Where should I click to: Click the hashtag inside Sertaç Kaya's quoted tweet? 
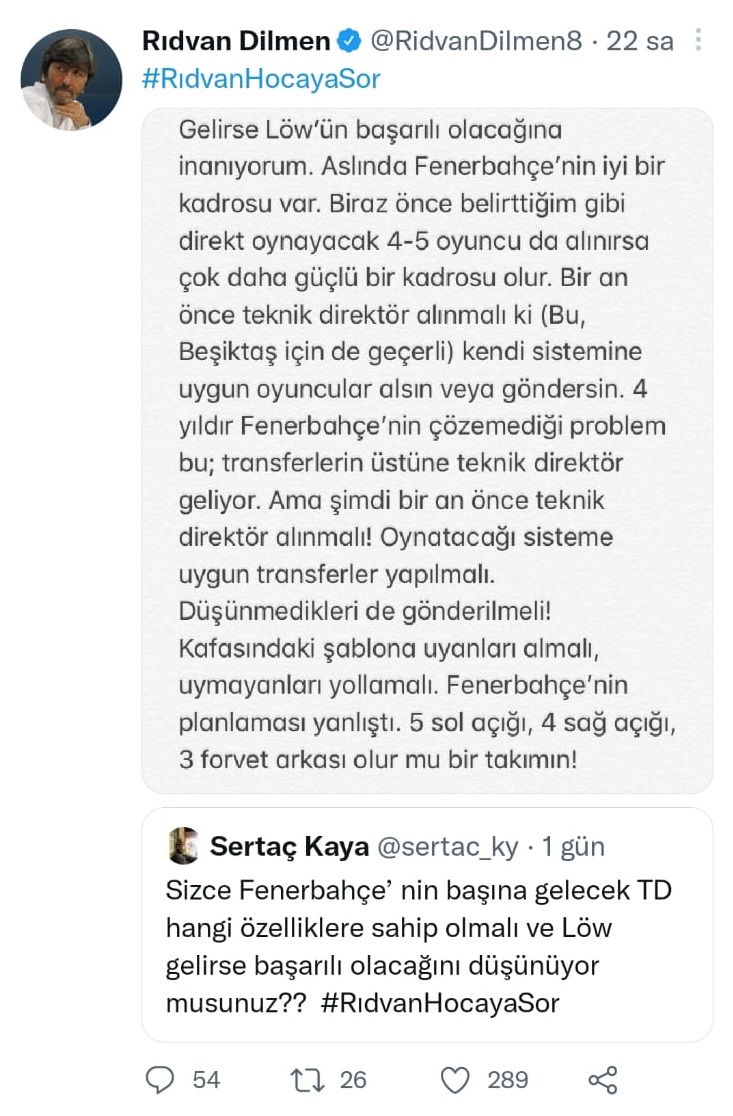pos(441,1003)
